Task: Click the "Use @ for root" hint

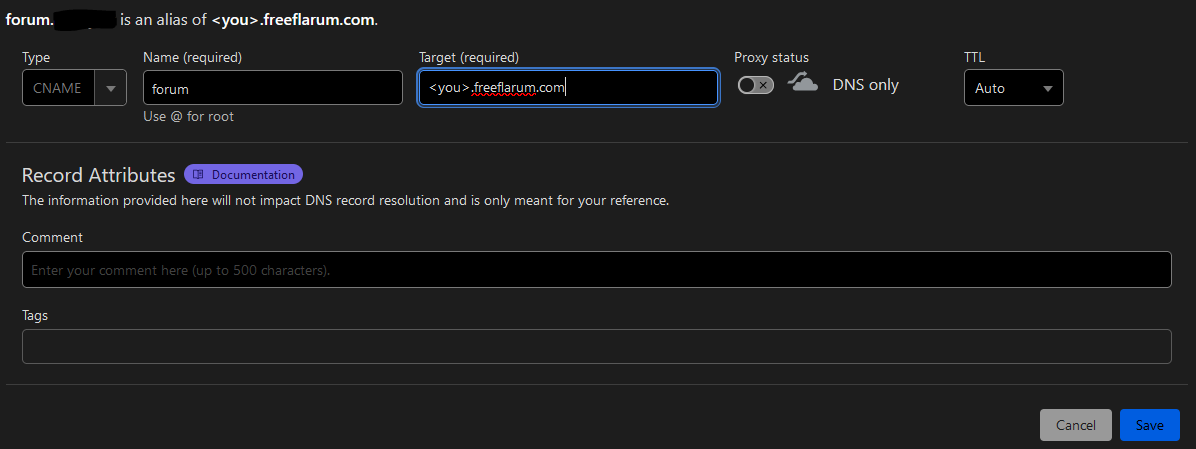Action: pyautogui.click(x=188, y=117)
